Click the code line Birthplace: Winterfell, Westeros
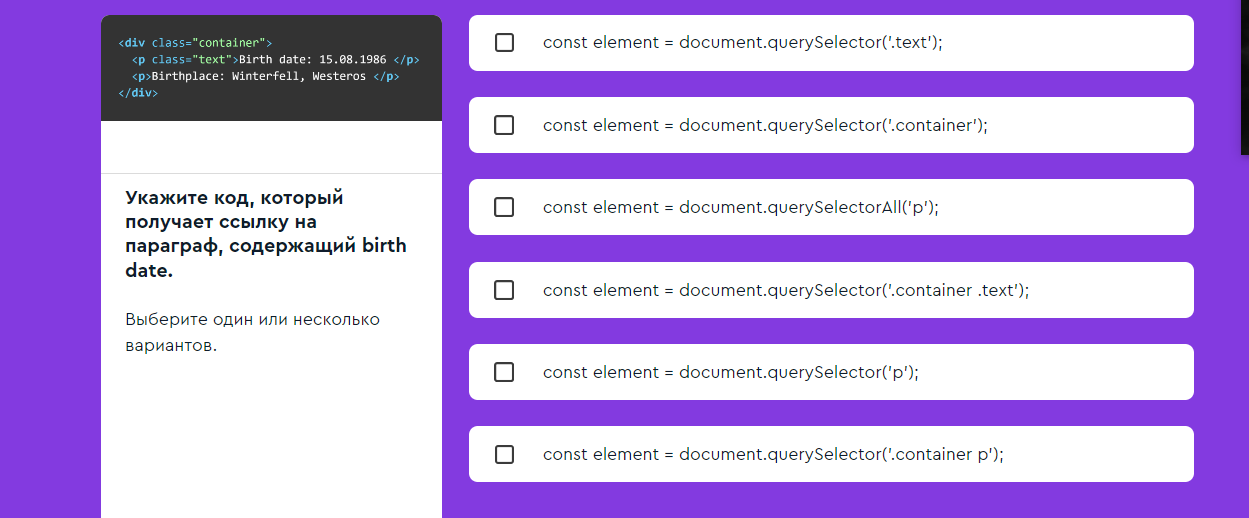1249x518 pixels. 266,76
